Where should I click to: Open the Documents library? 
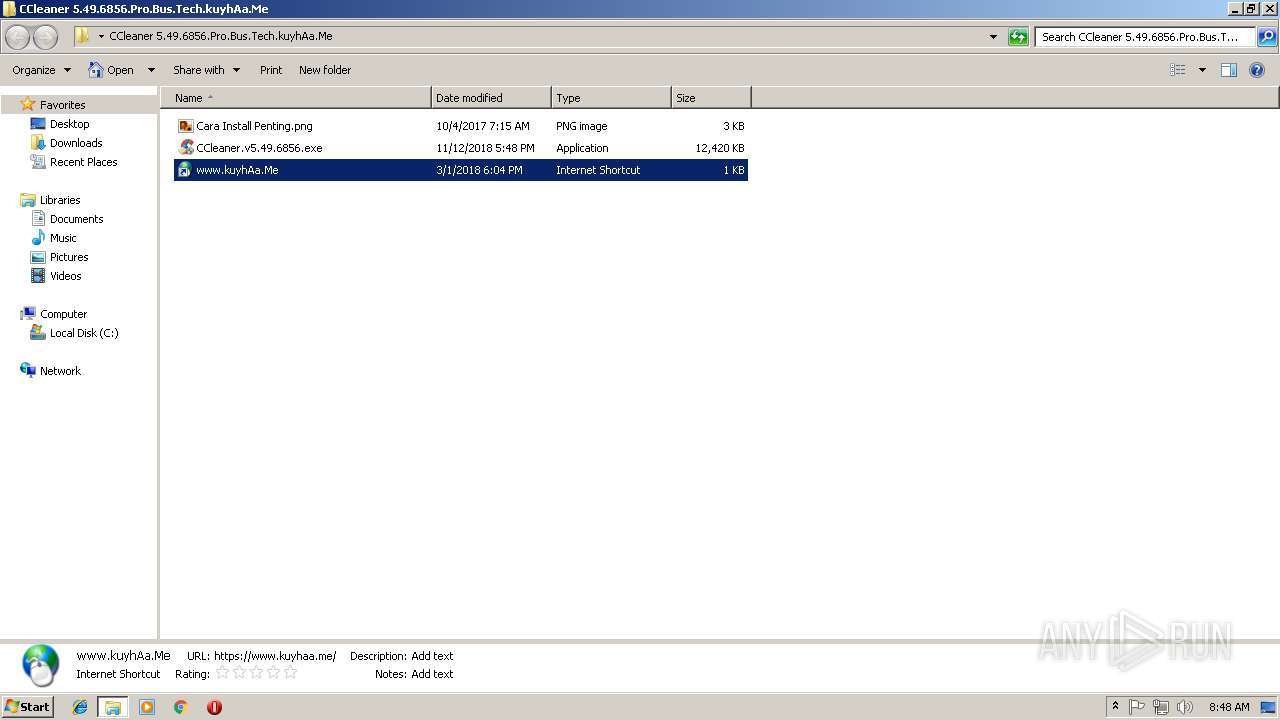click(x=76, y=219)
